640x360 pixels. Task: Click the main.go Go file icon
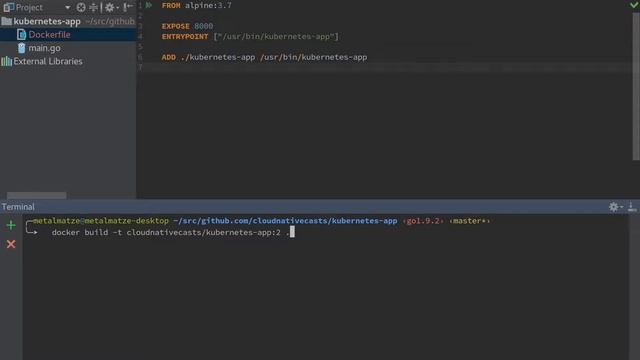pos(22,48)
